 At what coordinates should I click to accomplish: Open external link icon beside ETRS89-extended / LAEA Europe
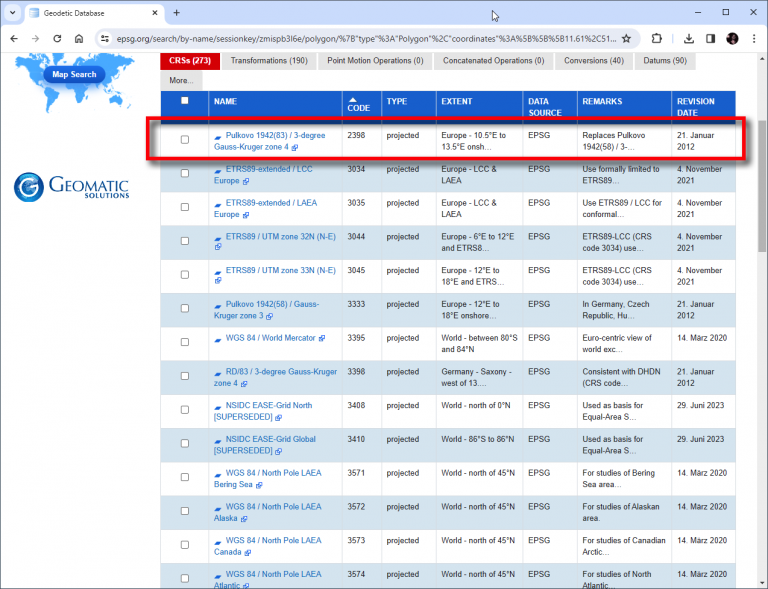point(246,215)
